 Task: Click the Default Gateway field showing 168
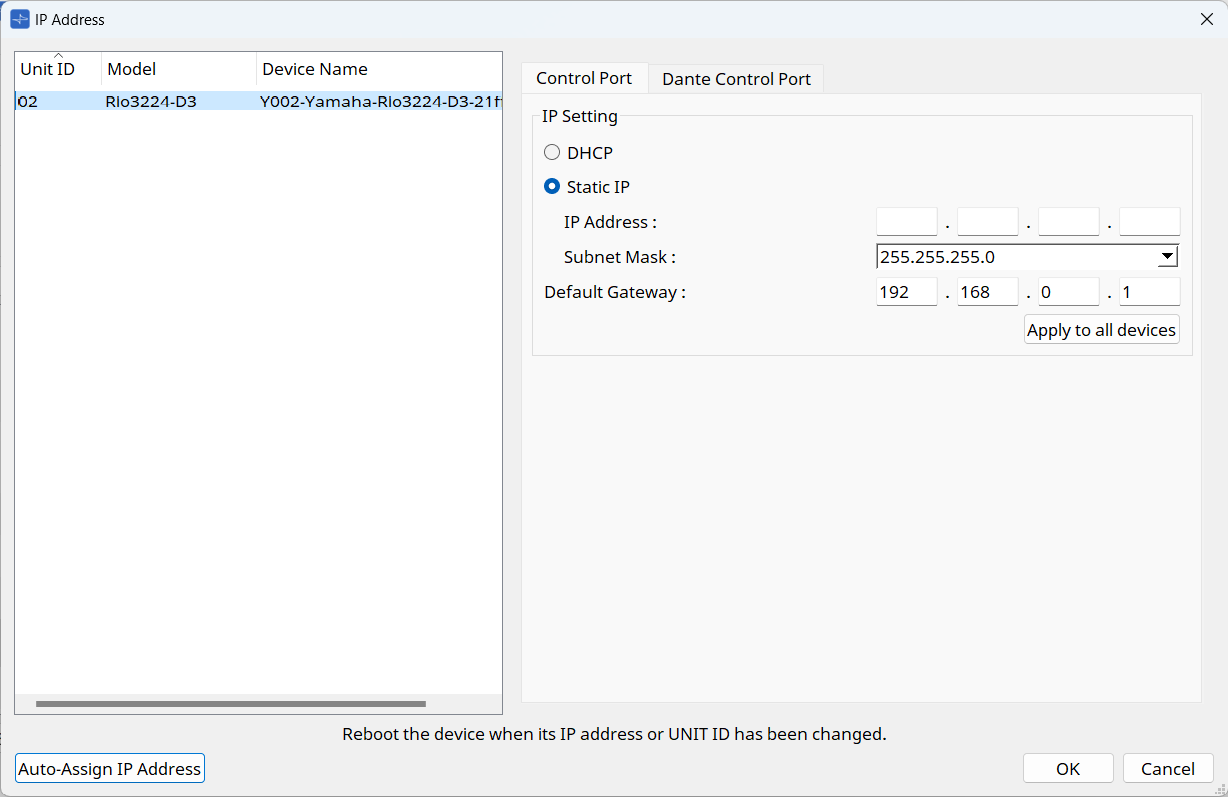[987, 292]
